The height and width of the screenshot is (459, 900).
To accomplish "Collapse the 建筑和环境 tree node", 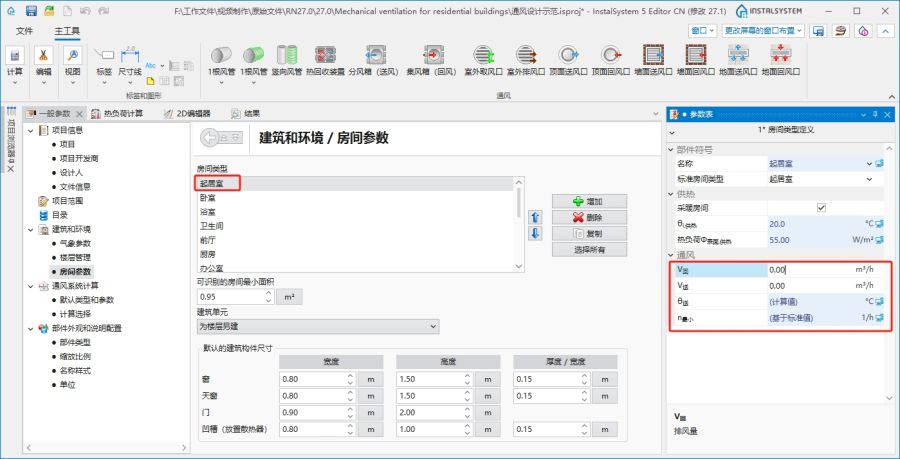I will [x=29, y=228].
